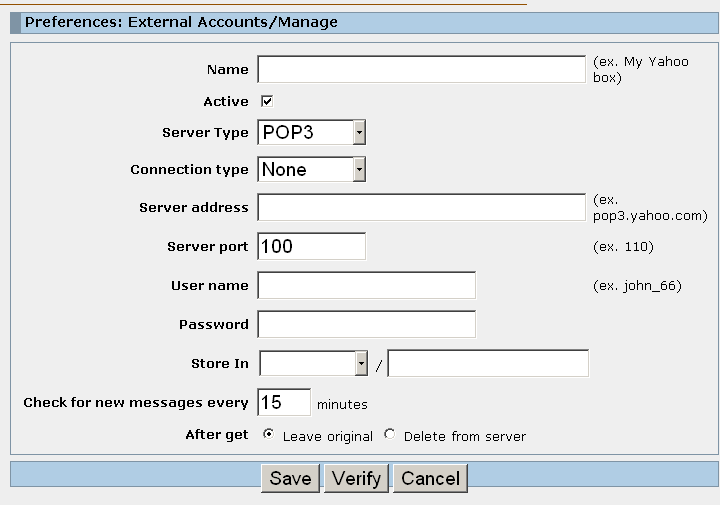Save the external account settings
The width and height of the screenshot is (720, 505).
pyautogui.click(x=290, y=478)
